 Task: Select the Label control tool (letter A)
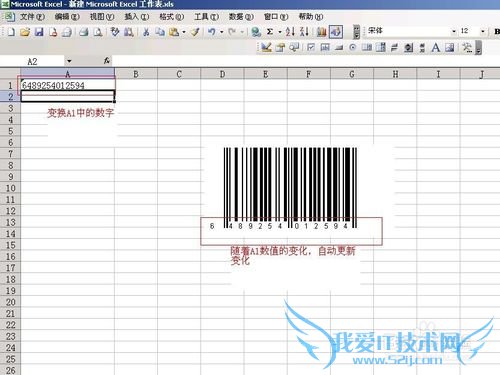click(x=435, y=48)
